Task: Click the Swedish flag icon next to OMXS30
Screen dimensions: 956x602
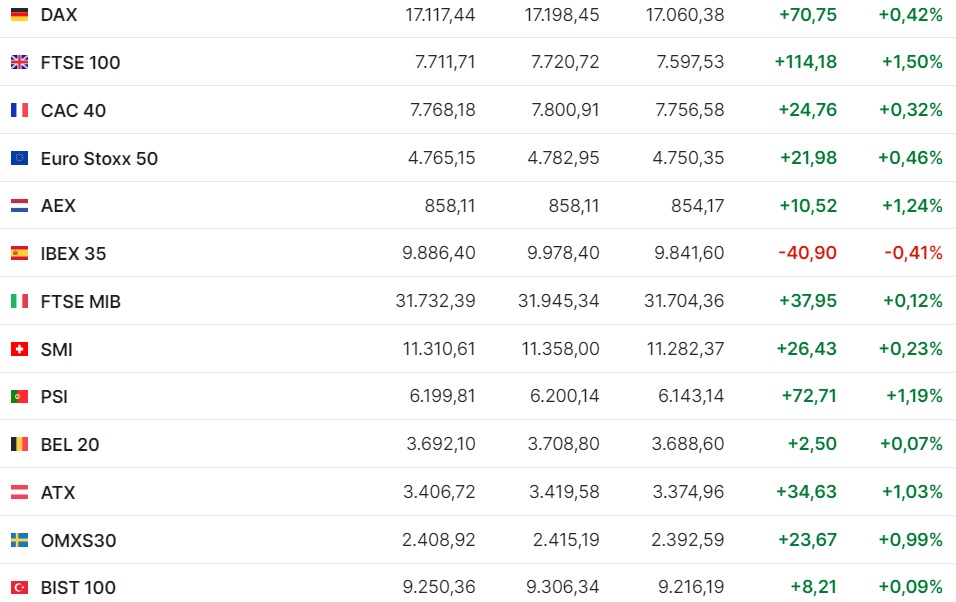Action: [20, 540]
